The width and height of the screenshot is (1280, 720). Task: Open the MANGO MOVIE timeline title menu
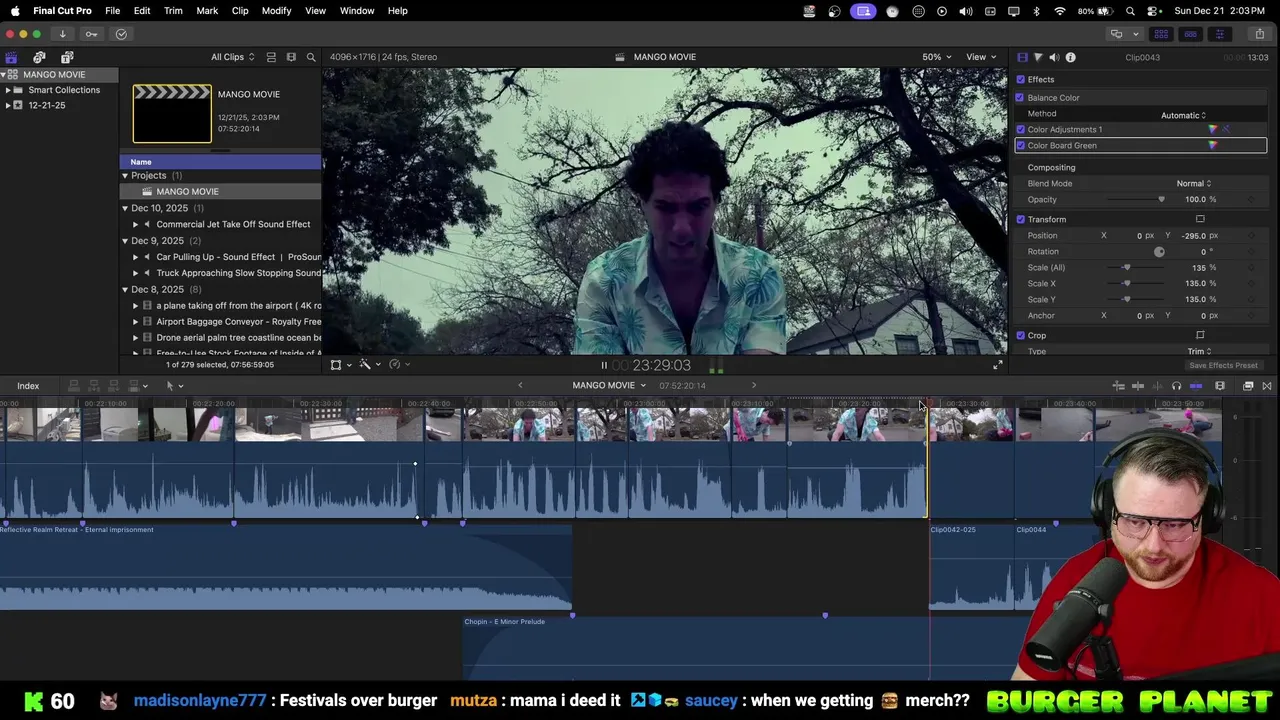pyautogui.click(x=609, y=386)
